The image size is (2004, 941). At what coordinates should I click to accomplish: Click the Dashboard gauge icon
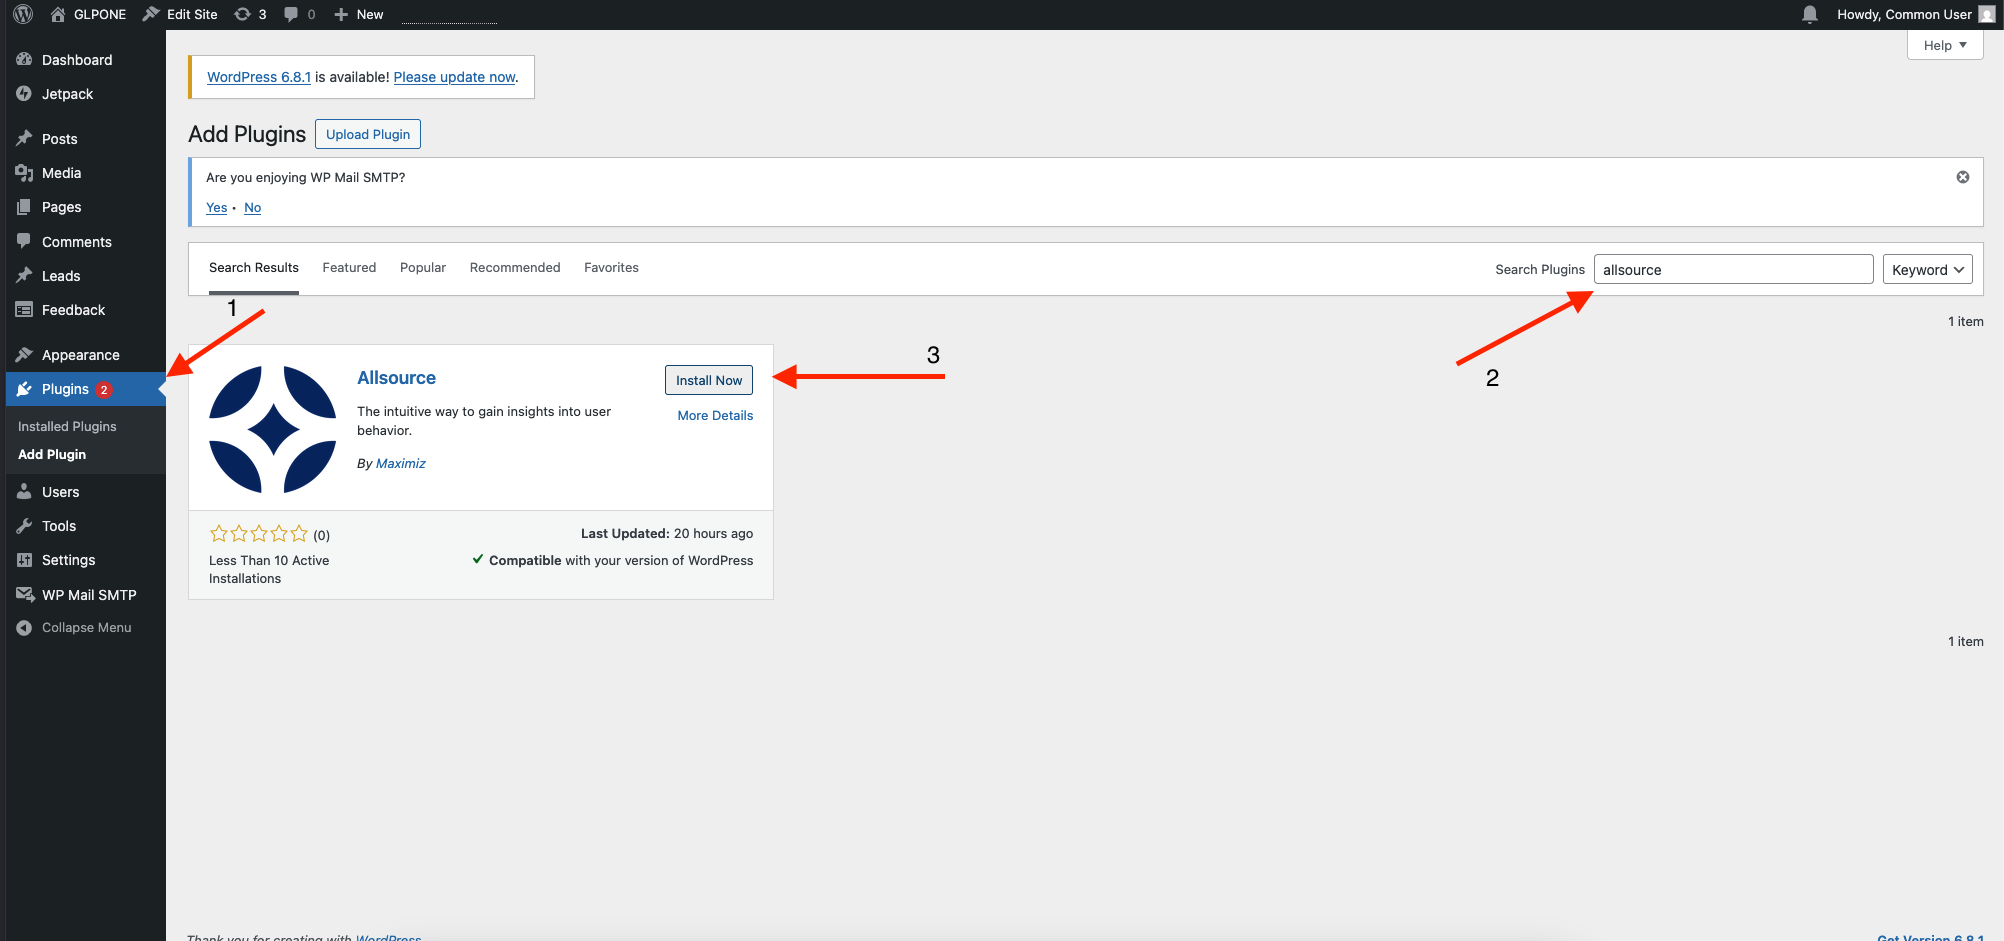pos(24,59)
